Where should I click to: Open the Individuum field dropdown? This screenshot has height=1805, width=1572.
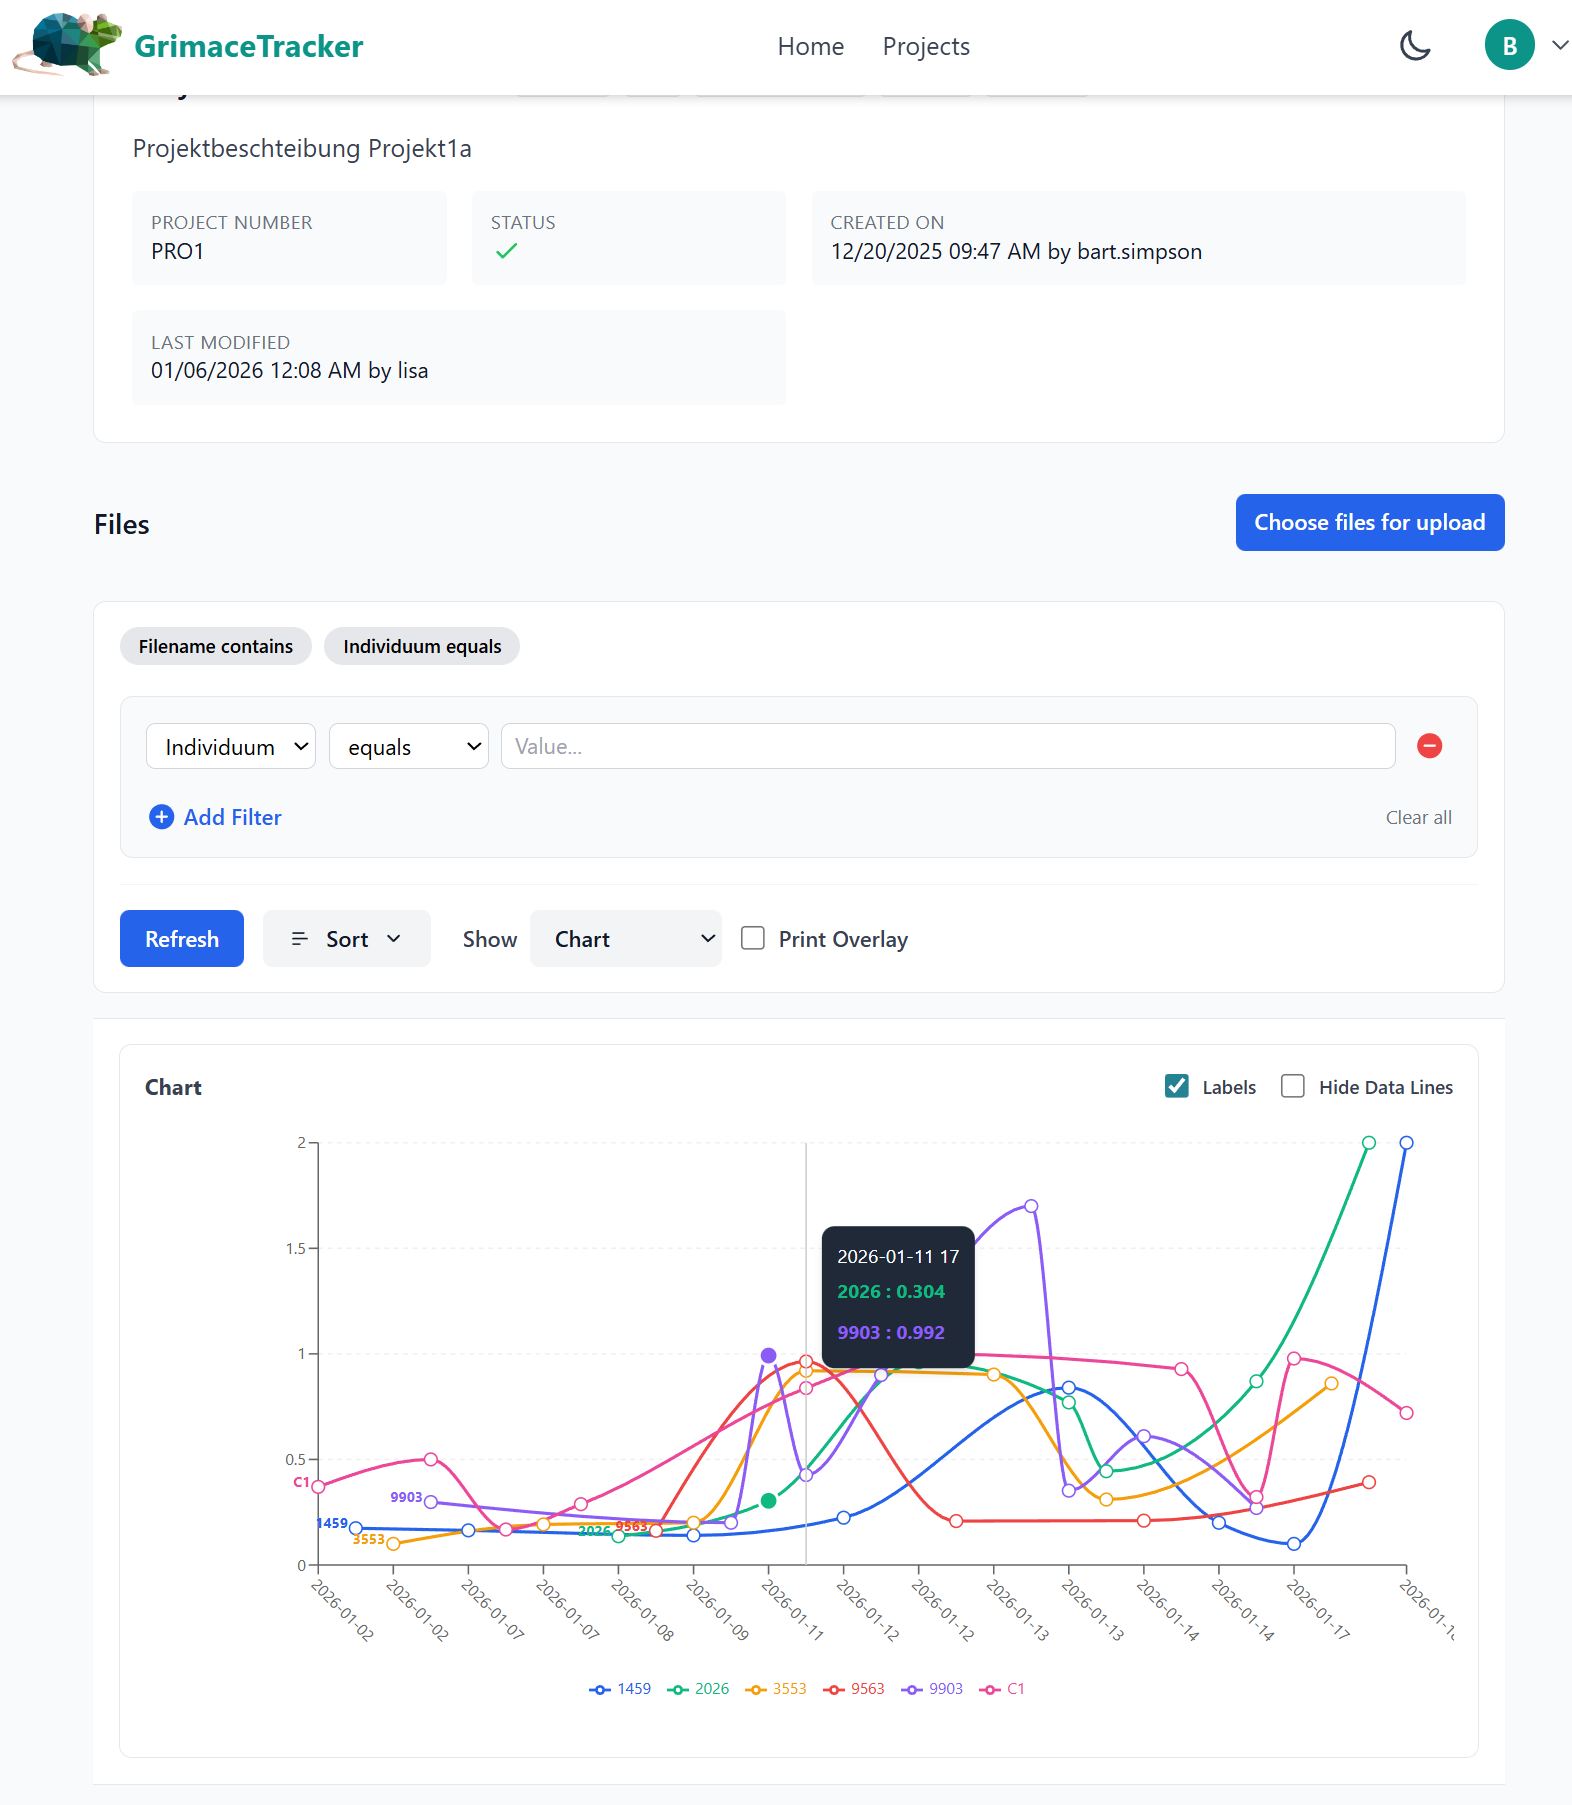231,747
